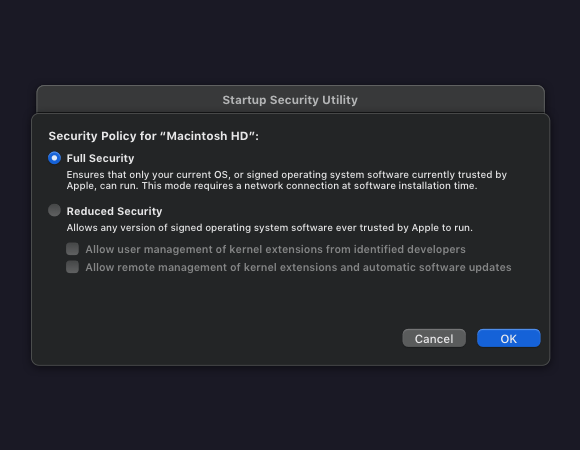This screenshot has height=450, width=580.
Task: Select the Full Security radio button
Action: click(54, 158)
